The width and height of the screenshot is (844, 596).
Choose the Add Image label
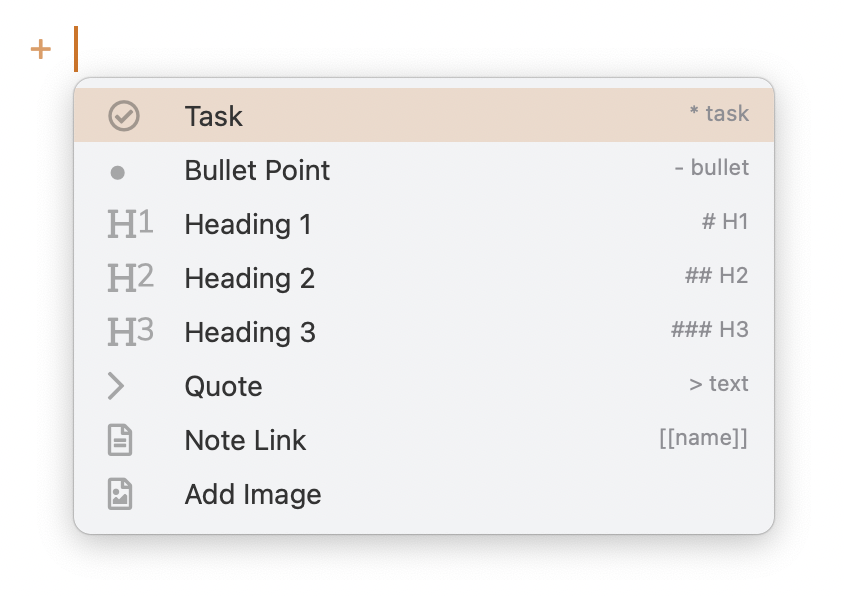tap(253, 494)
